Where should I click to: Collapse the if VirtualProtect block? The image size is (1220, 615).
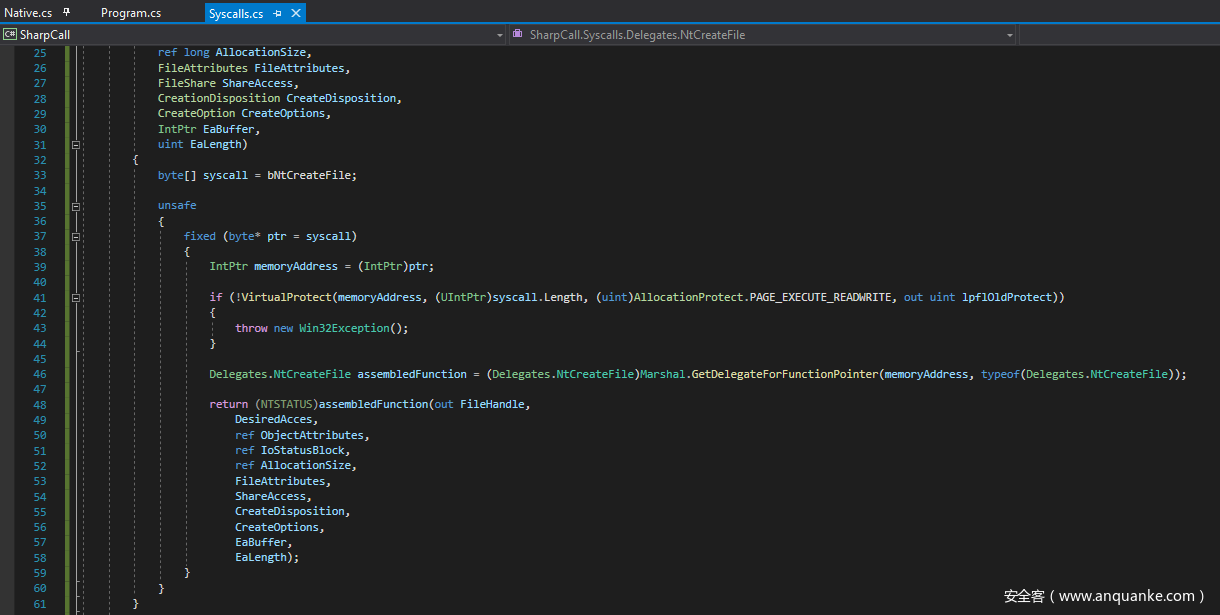pyautogui.click(x=75, y=298)
